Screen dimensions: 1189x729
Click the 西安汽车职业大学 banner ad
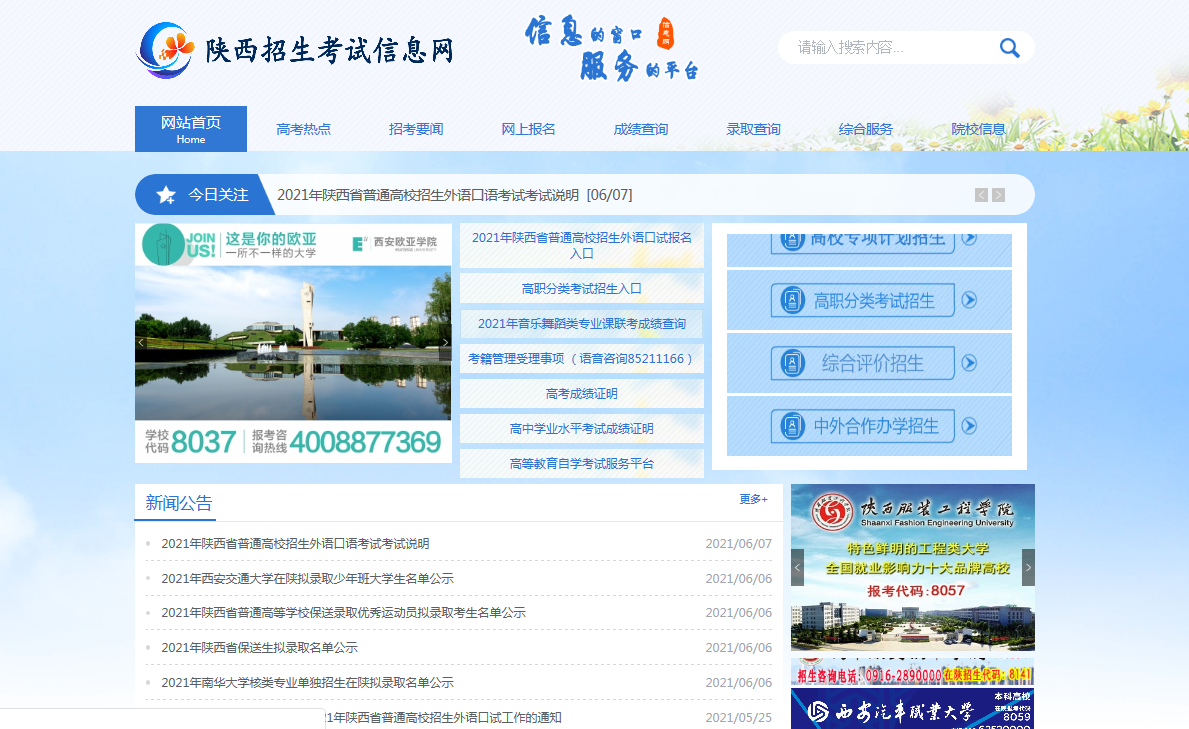click(x=912, y=708)
